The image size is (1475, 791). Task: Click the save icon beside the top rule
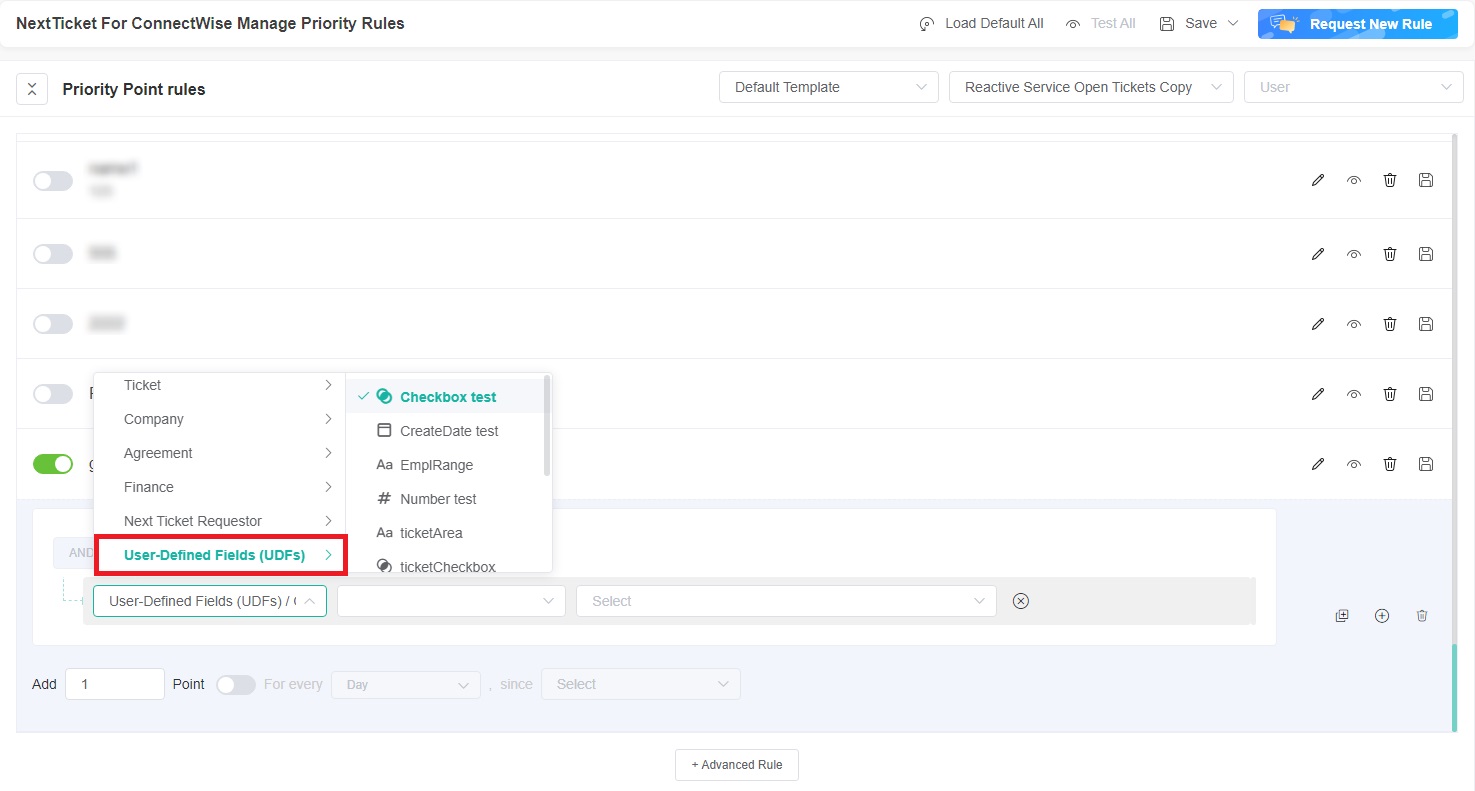tap(1425, 180)
